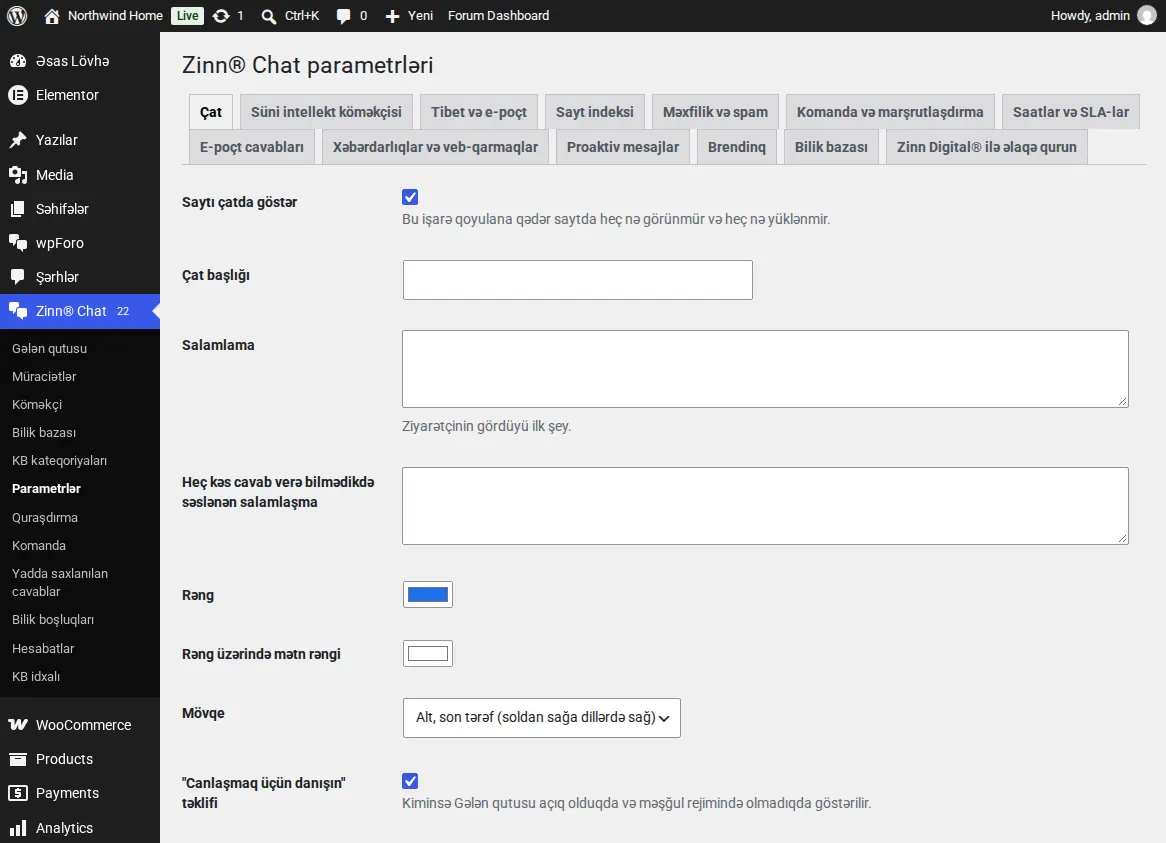Viewport: 1166px width, 843px height.
Task: Click the Forum Dashboard admin bar link
Action: 498,16
